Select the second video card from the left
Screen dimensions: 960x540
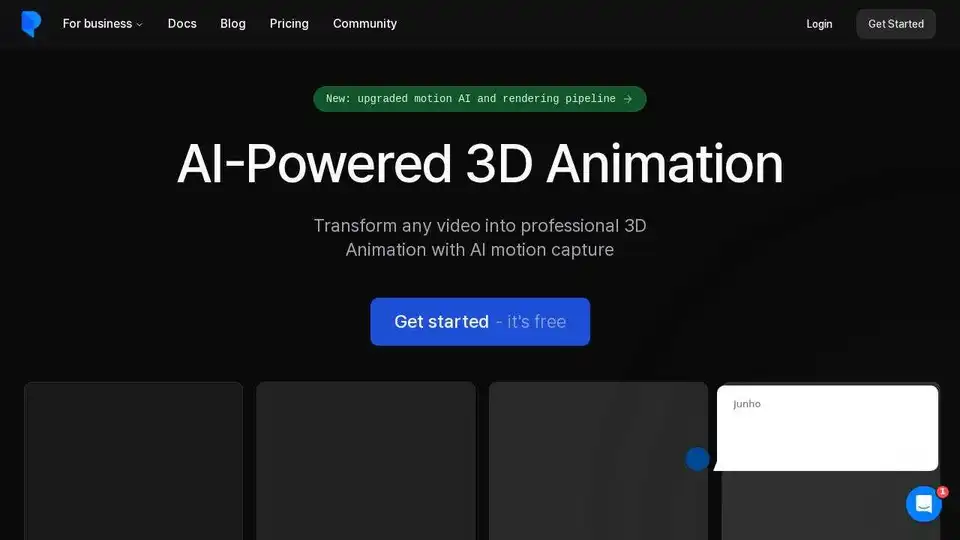366,460
